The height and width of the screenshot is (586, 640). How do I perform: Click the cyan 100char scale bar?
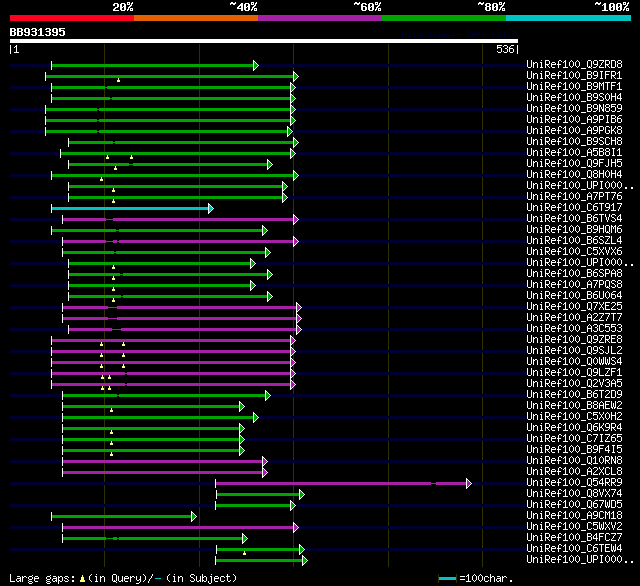(x=447, y=578)
